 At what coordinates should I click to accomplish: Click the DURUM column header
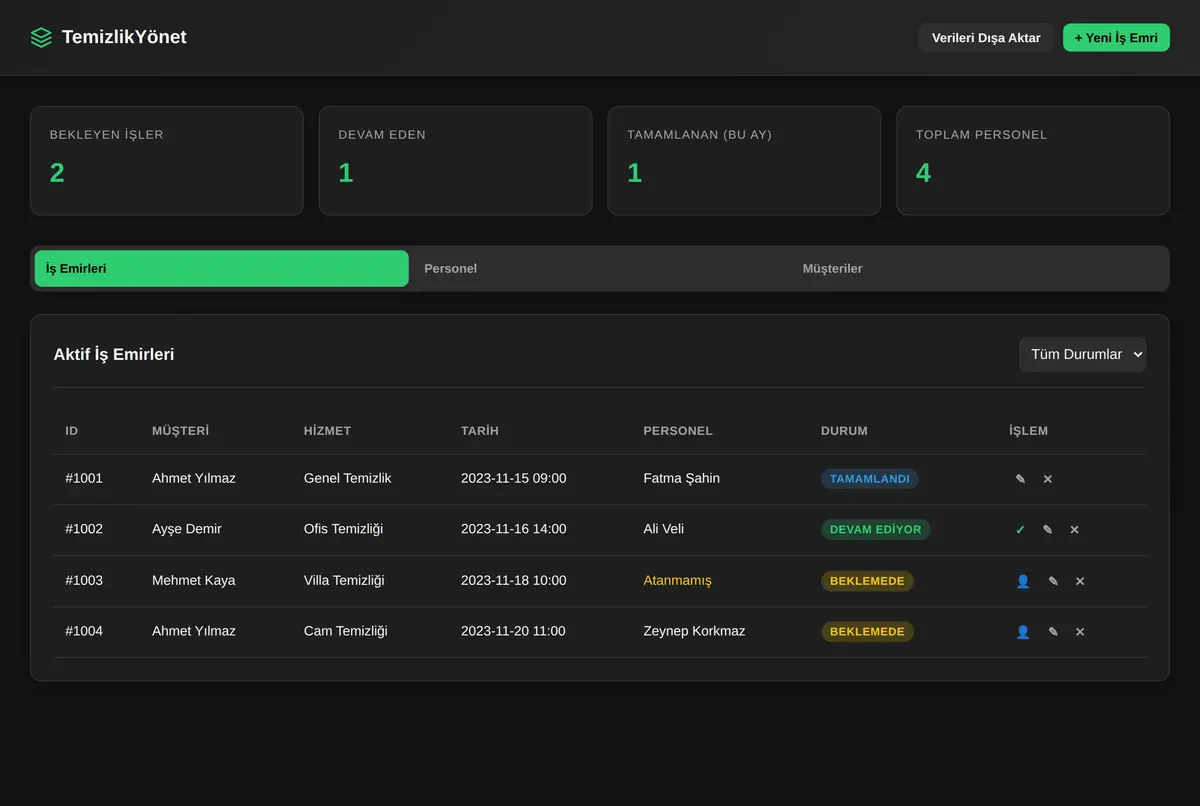pyautogui.click(x=844, y=431)
